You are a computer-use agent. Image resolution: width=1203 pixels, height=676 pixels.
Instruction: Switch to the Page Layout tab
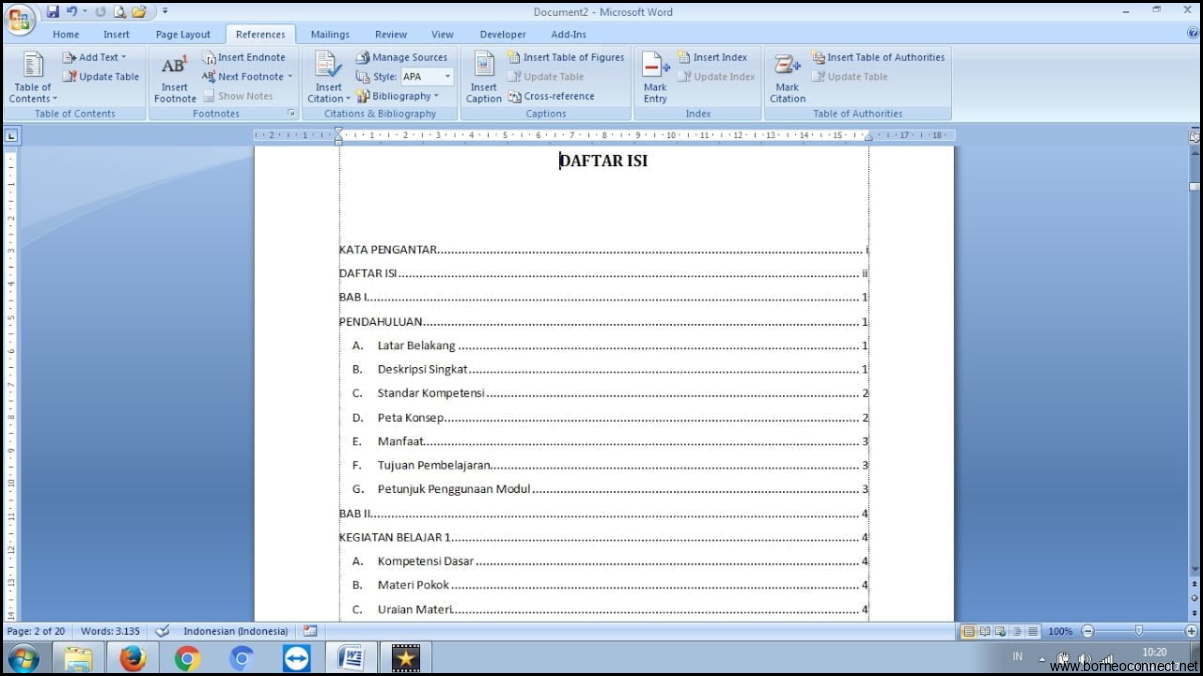[183, 35]
